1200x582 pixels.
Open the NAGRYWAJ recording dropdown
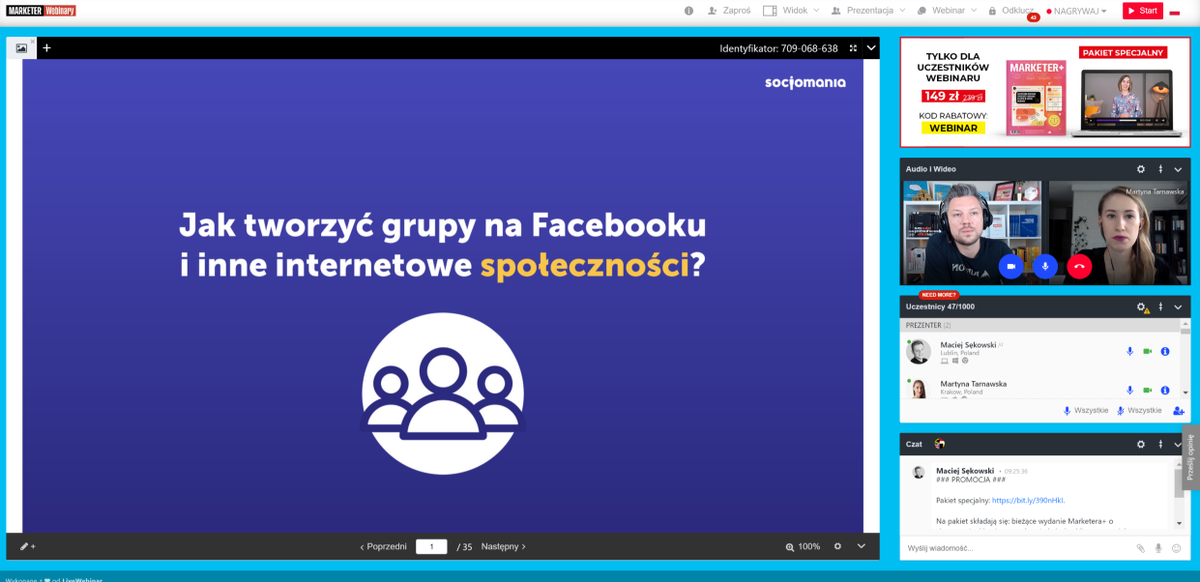(1077, 11)
